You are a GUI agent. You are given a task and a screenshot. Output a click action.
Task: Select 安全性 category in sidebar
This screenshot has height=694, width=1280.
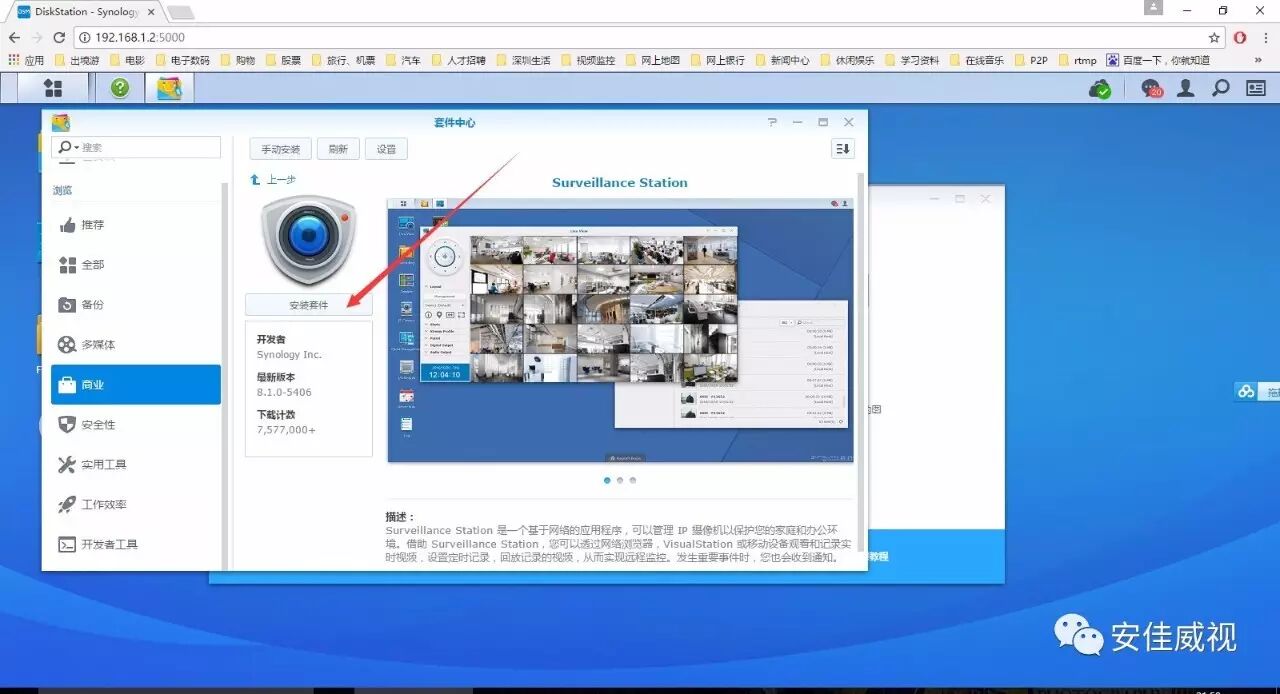point(136,425)
